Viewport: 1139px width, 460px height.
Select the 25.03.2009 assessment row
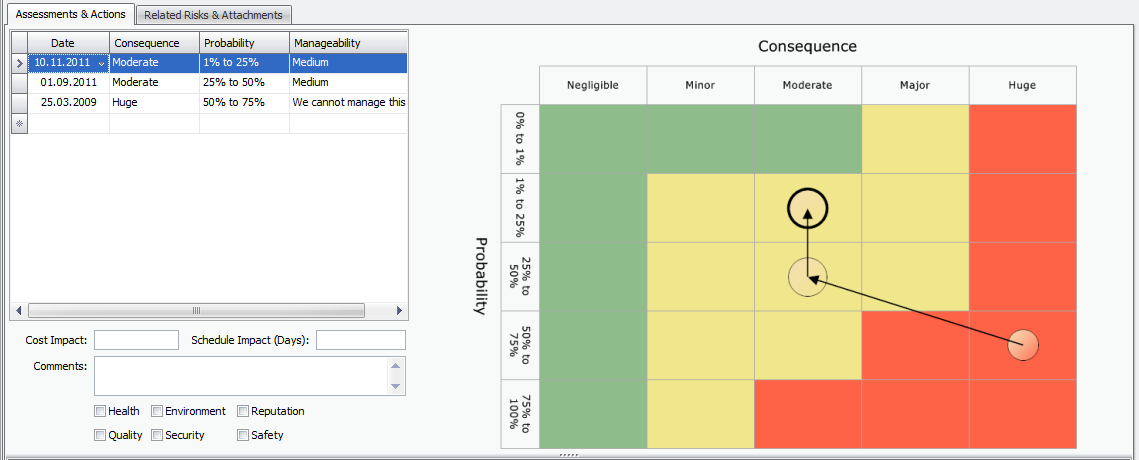click(68, 103)
